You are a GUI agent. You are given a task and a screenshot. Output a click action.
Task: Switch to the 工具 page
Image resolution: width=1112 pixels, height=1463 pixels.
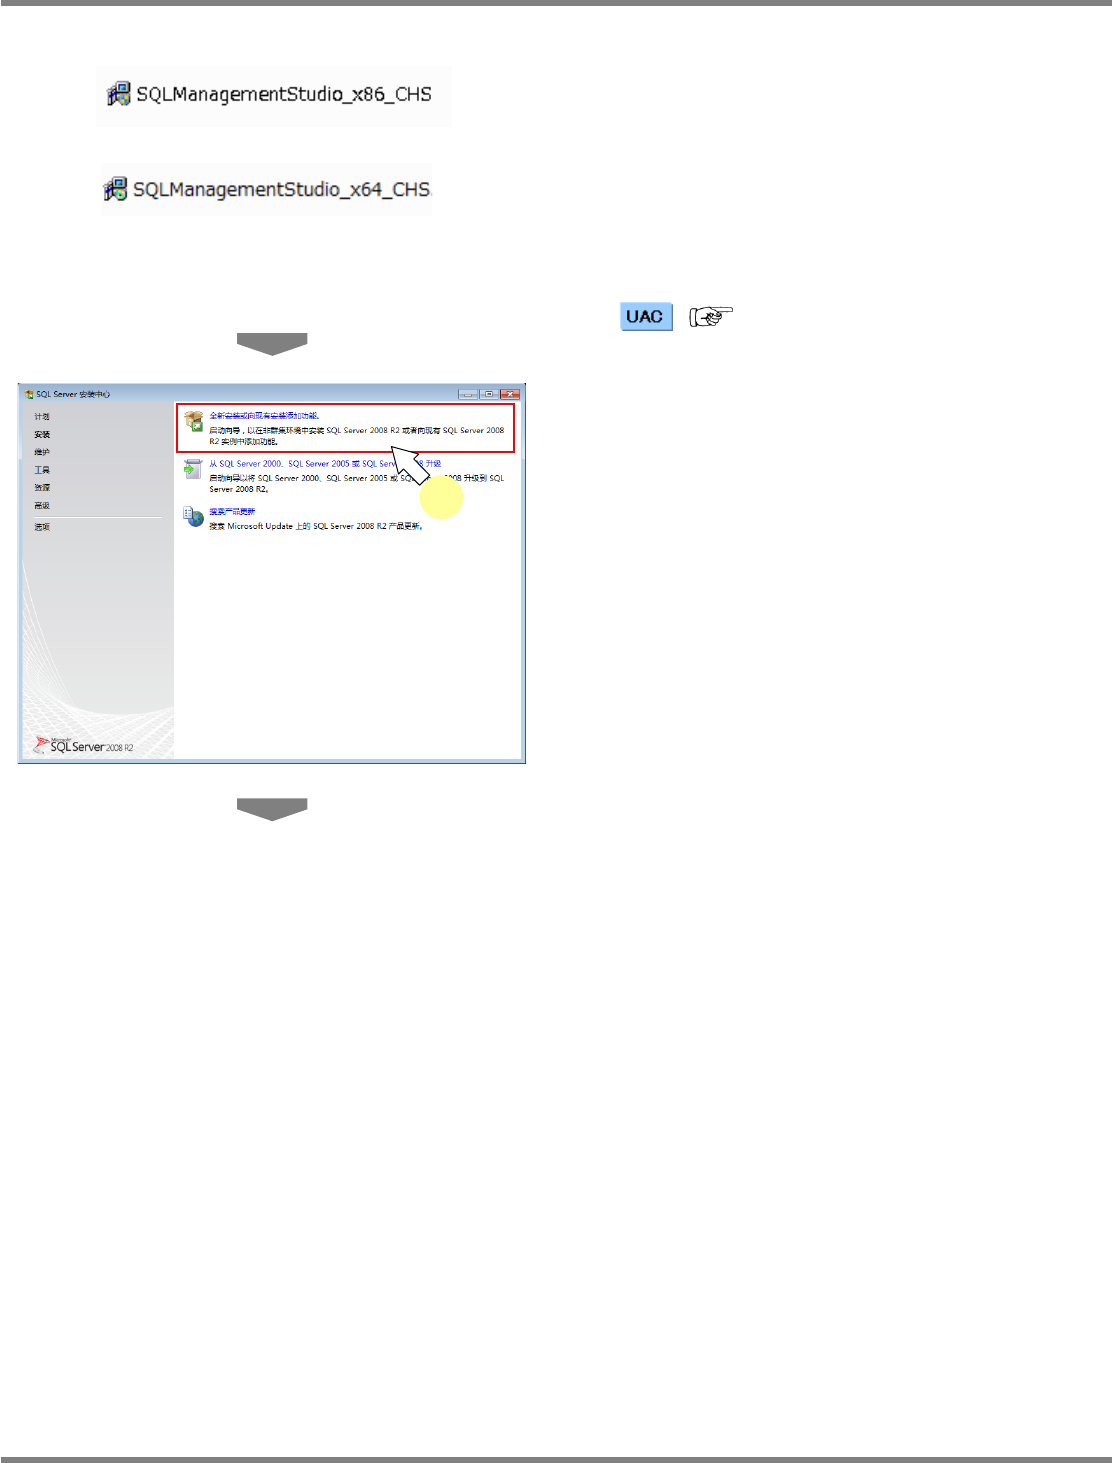click(42, 470)
